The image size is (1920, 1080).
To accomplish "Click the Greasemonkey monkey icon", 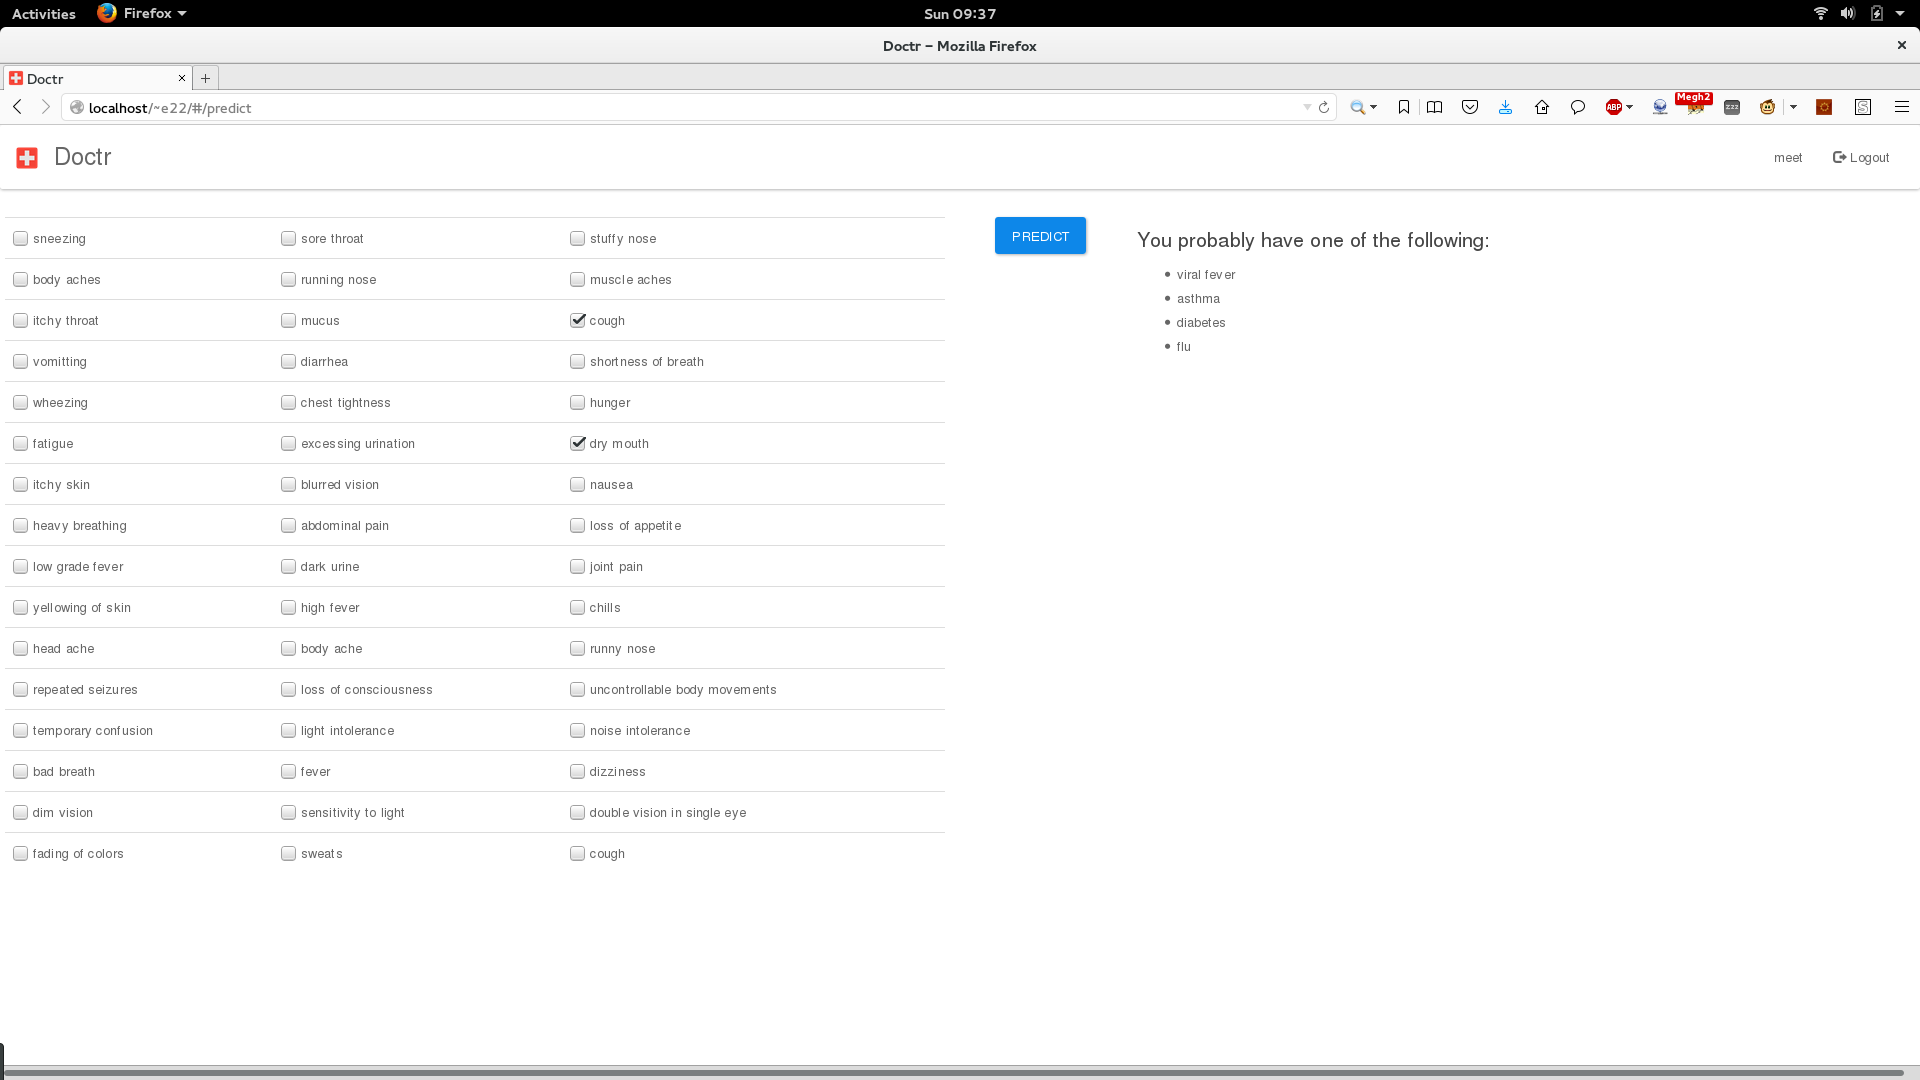I will click(1767, 107).
